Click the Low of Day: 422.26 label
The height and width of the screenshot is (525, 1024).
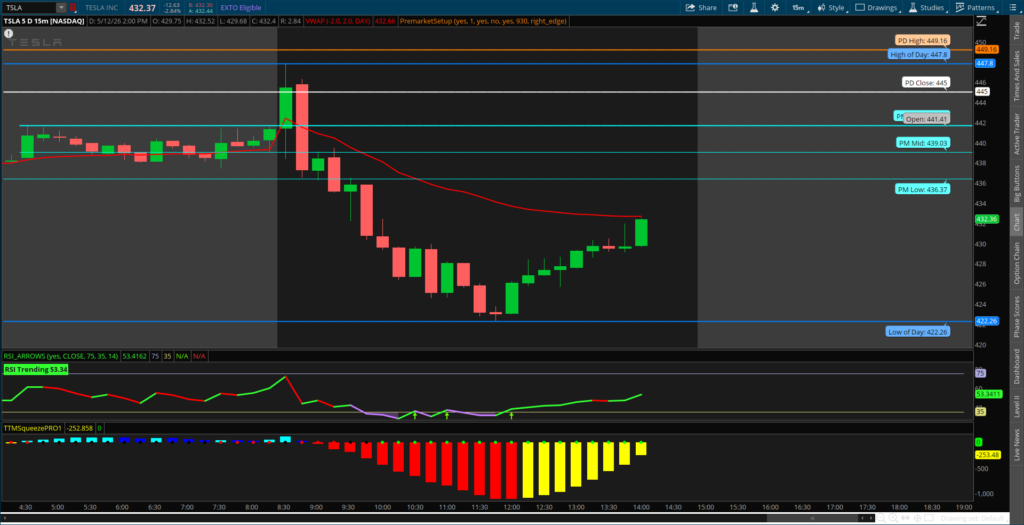click(x=918, y=332)
